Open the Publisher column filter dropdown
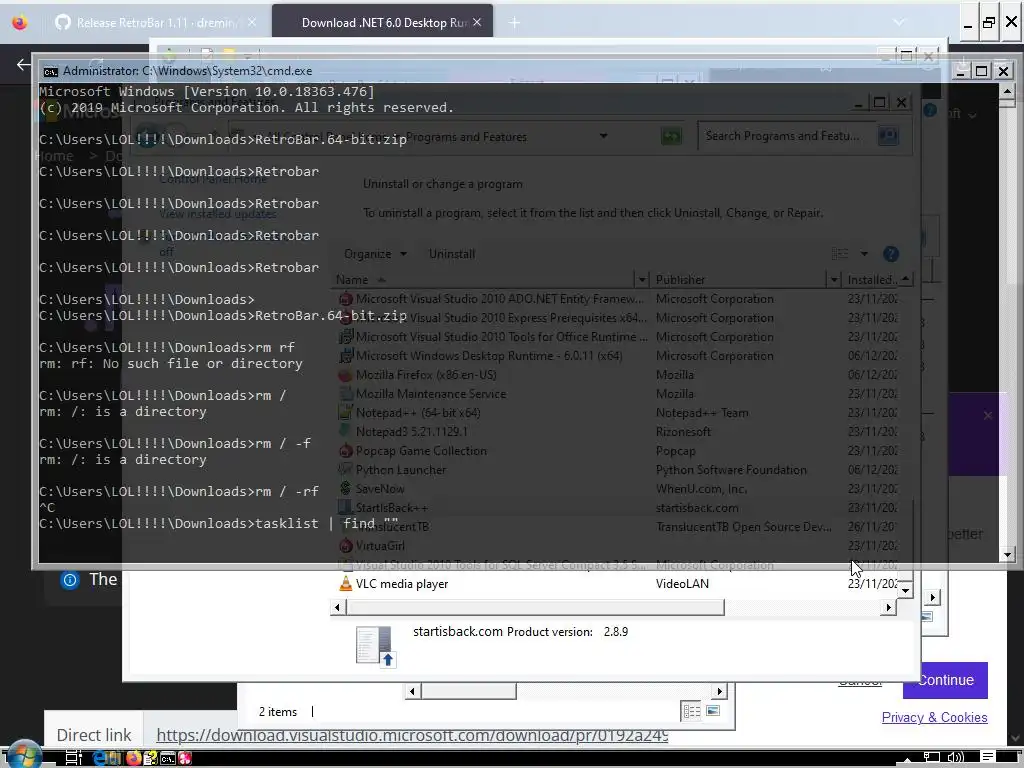Viewport: 1024px width, 768px height. 833,280
